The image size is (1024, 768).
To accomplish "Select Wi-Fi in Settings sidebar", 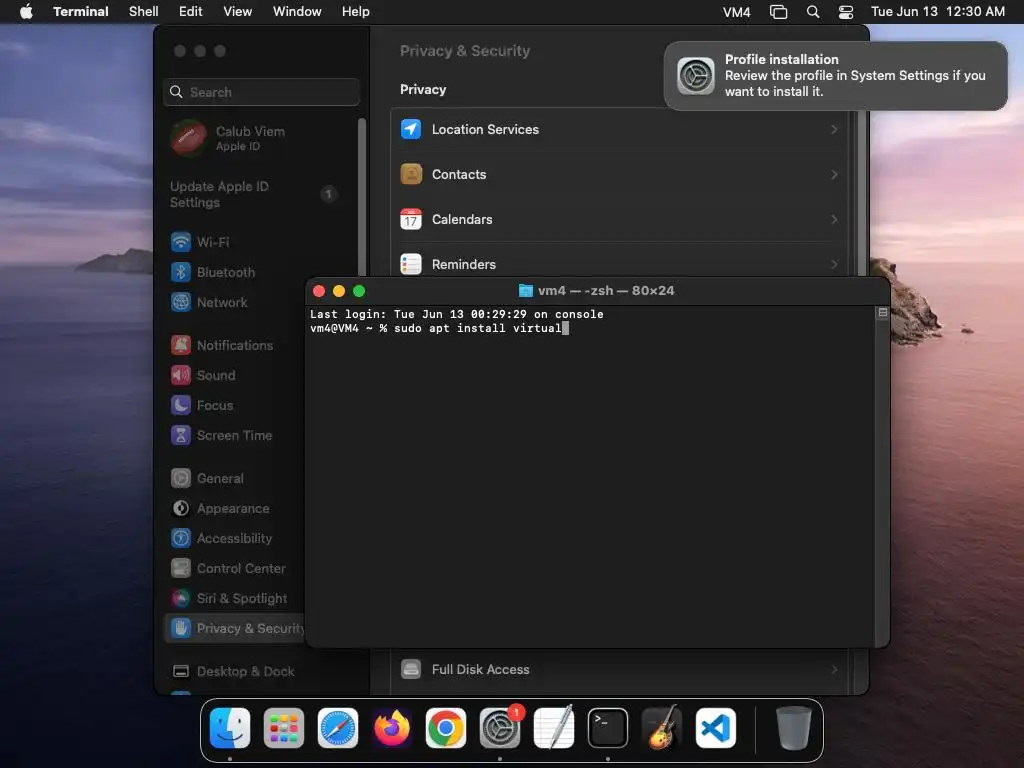I will click(x=213, y=242).
